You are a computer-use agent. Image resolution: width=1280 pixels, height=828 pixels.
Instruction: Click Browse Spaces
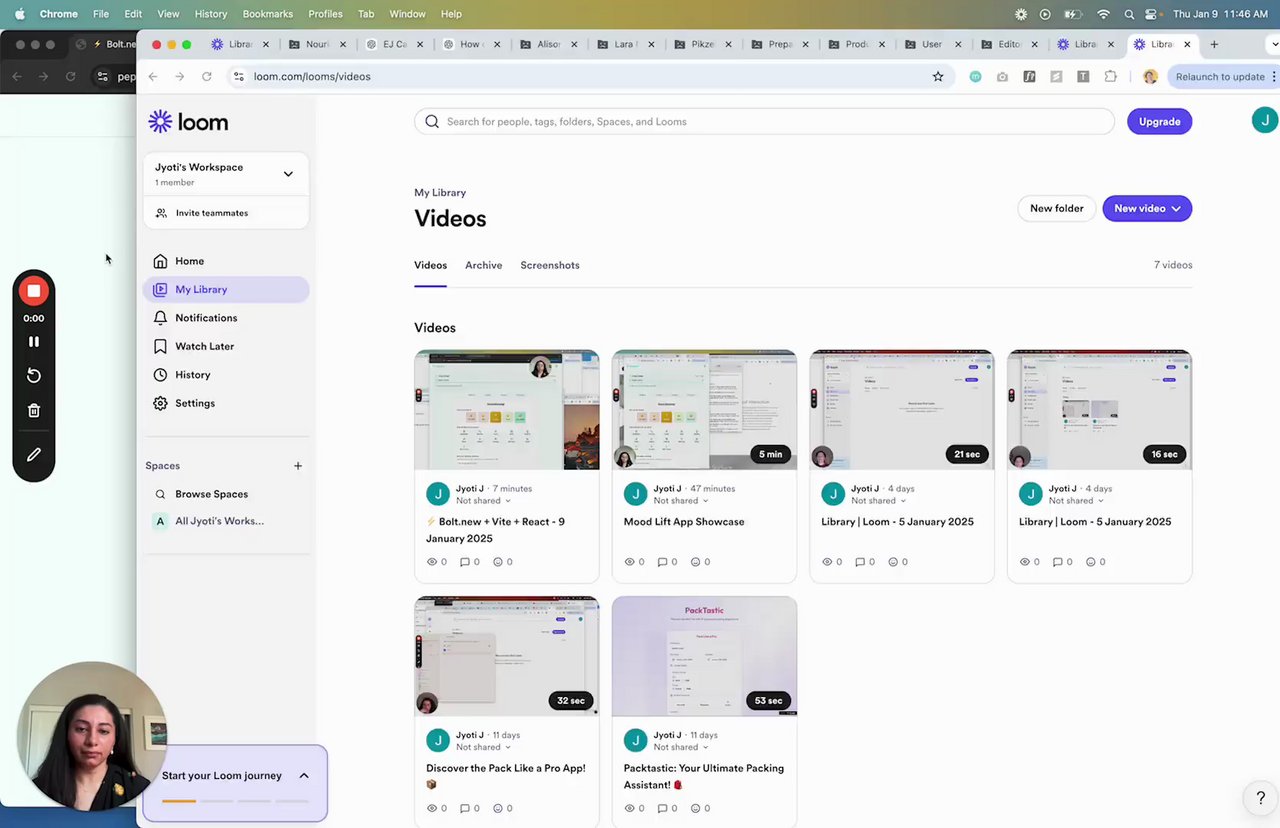[226, 494]
